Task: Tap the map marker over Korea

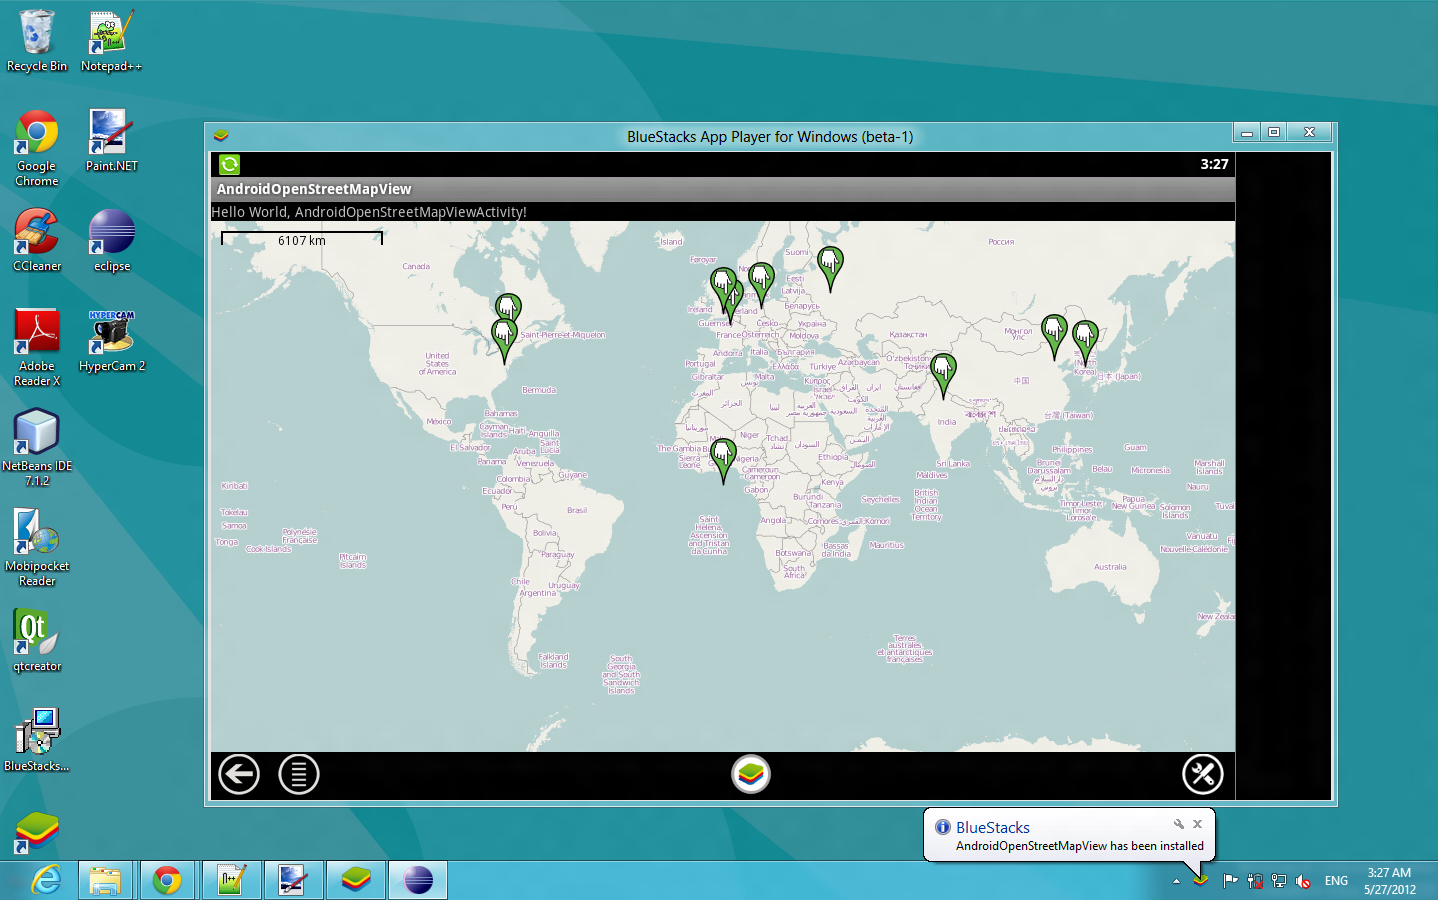Action: [1085, 343]
